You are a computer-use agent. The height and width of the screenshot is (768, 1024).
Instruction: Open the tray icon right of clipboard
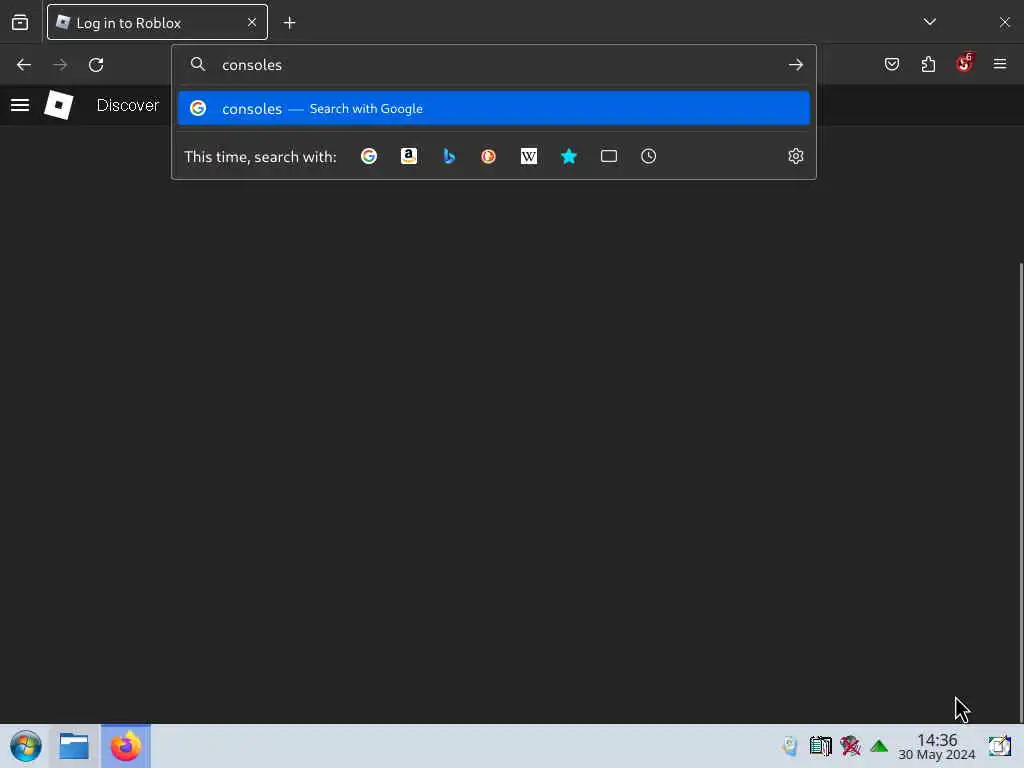pos(820,746)
